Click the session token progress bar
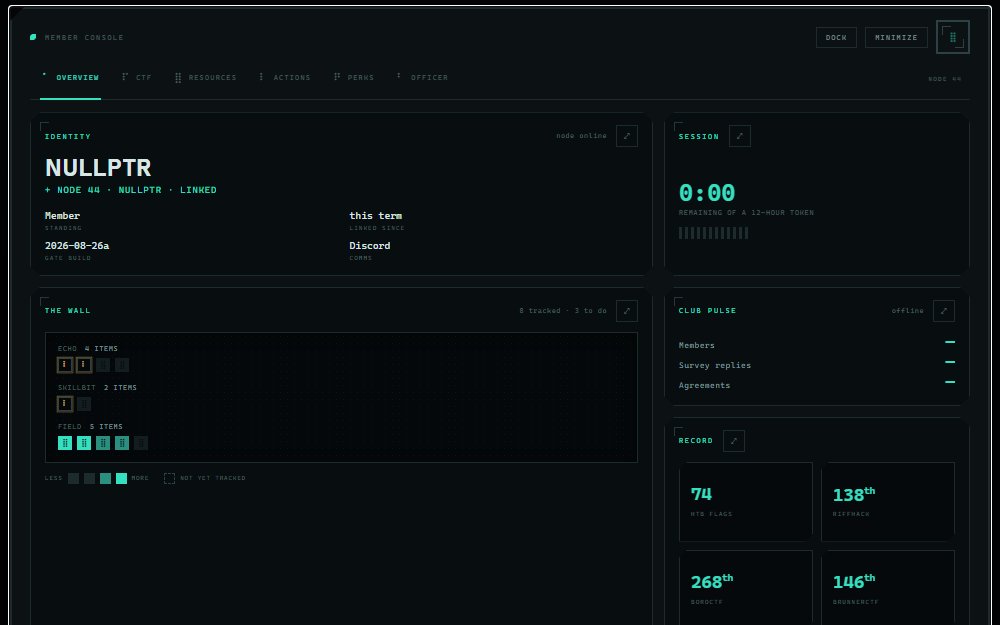This screenshot has height=625, width=1000. [713, 233]
